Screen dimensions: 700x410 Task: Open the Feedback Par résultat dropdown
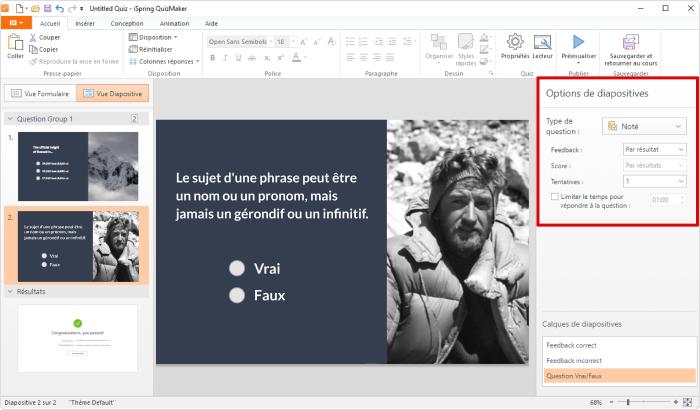[x=654, y=149]
